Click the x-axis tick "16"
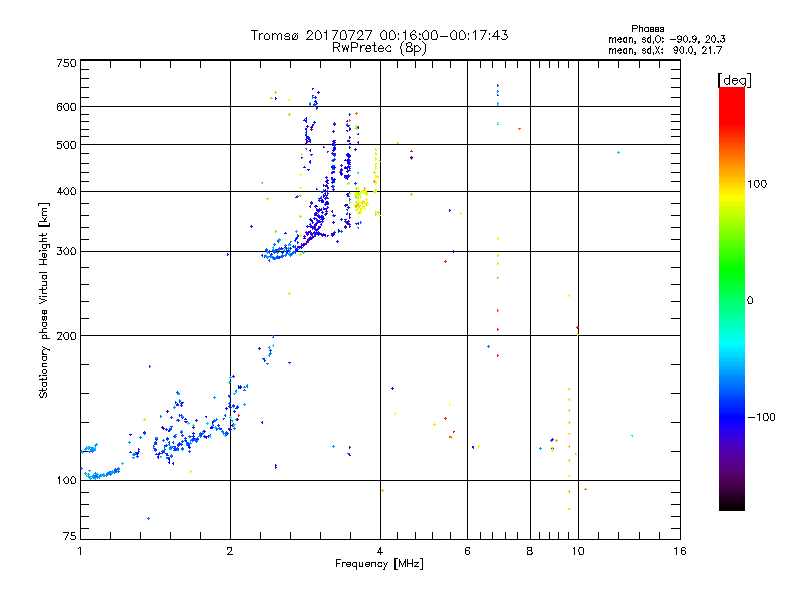800x600 pixels. pyautogui.click(x=680, y=551)
